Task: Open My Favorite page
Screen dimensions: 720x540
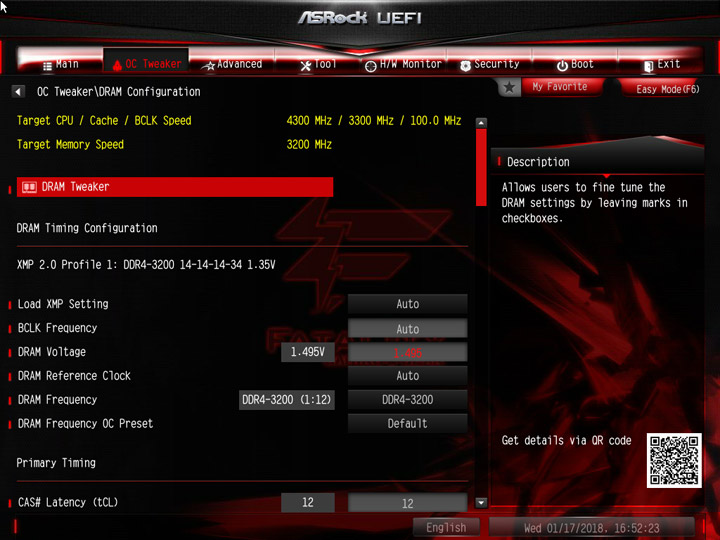Action: click(x=560, y=87)
